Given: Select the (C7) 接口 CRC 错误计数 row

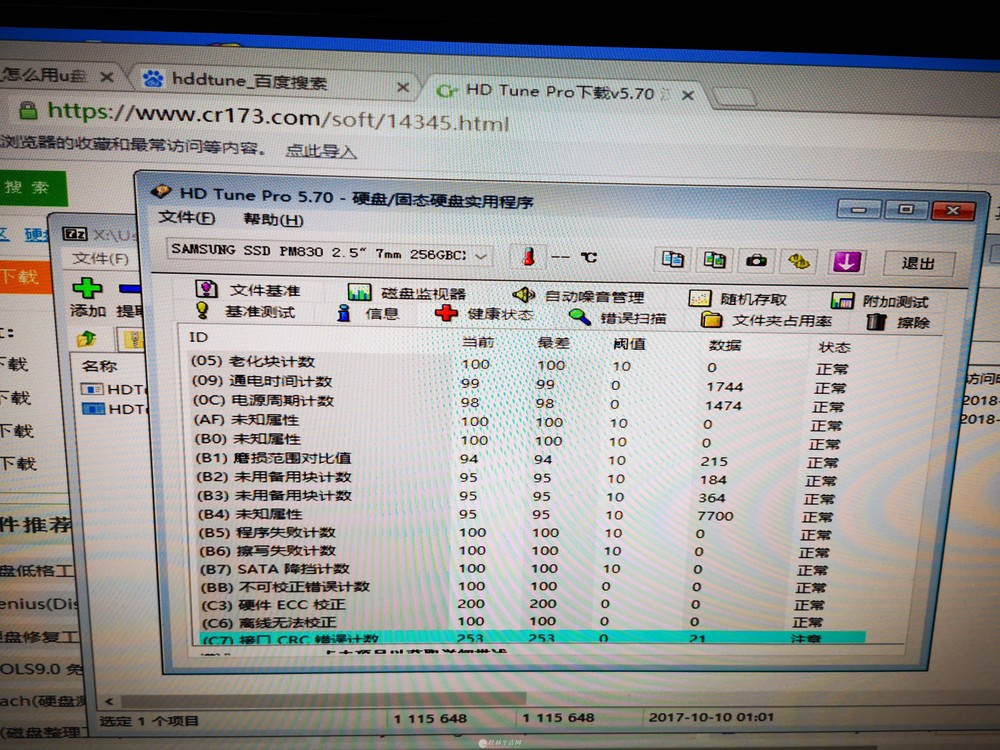Looking at the screenshot, I should [290, 638].
